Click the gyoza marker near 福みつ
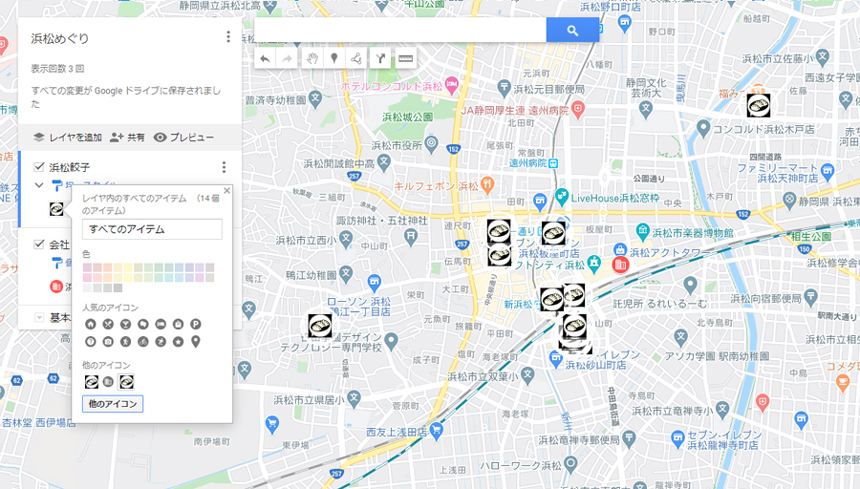 point(759,105)
